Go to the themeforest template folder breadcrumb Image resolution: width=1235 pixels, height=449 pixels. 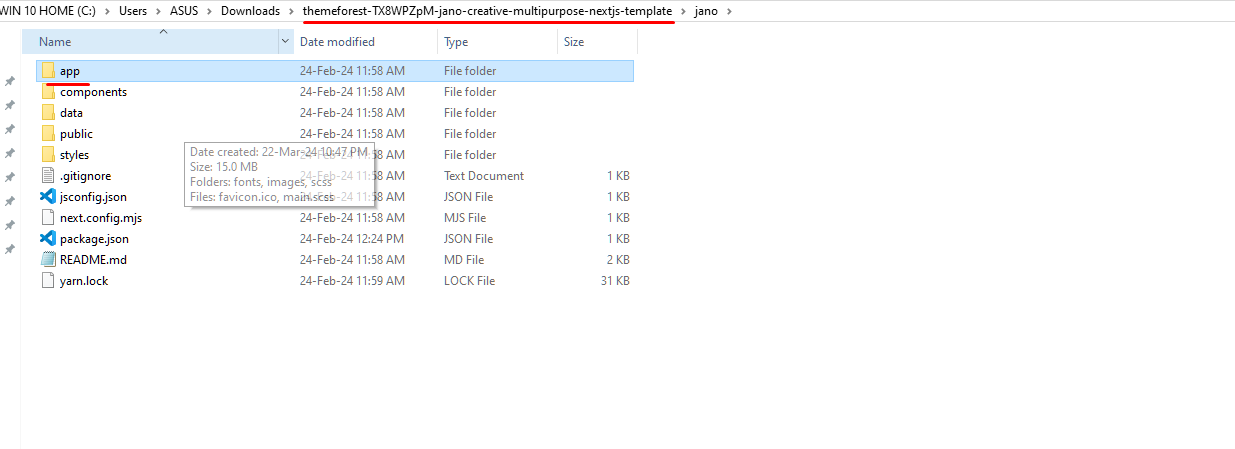pyautogui.click(x=487, y=11)
